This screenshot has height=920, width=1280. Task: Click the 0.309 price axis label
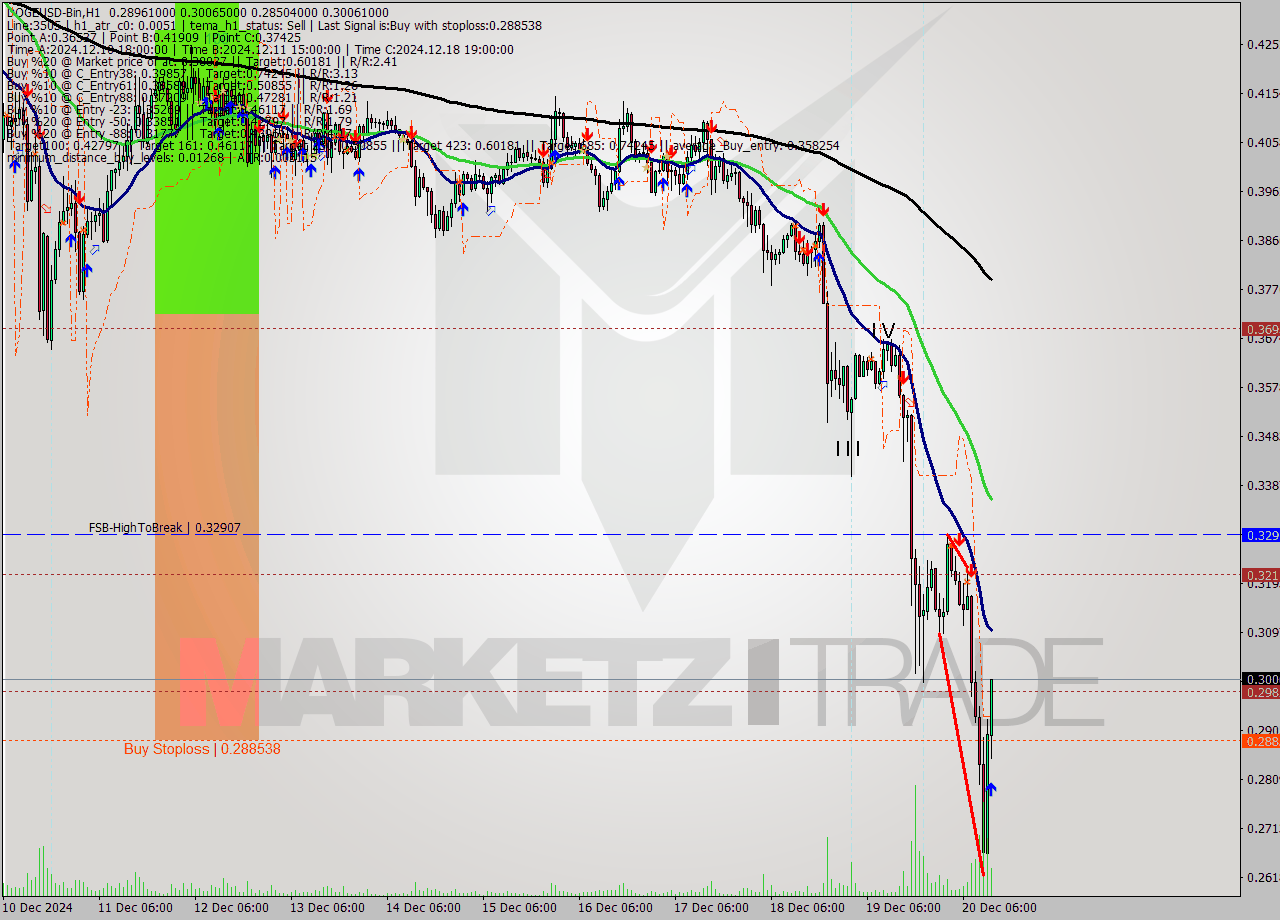coord(1262,632)
